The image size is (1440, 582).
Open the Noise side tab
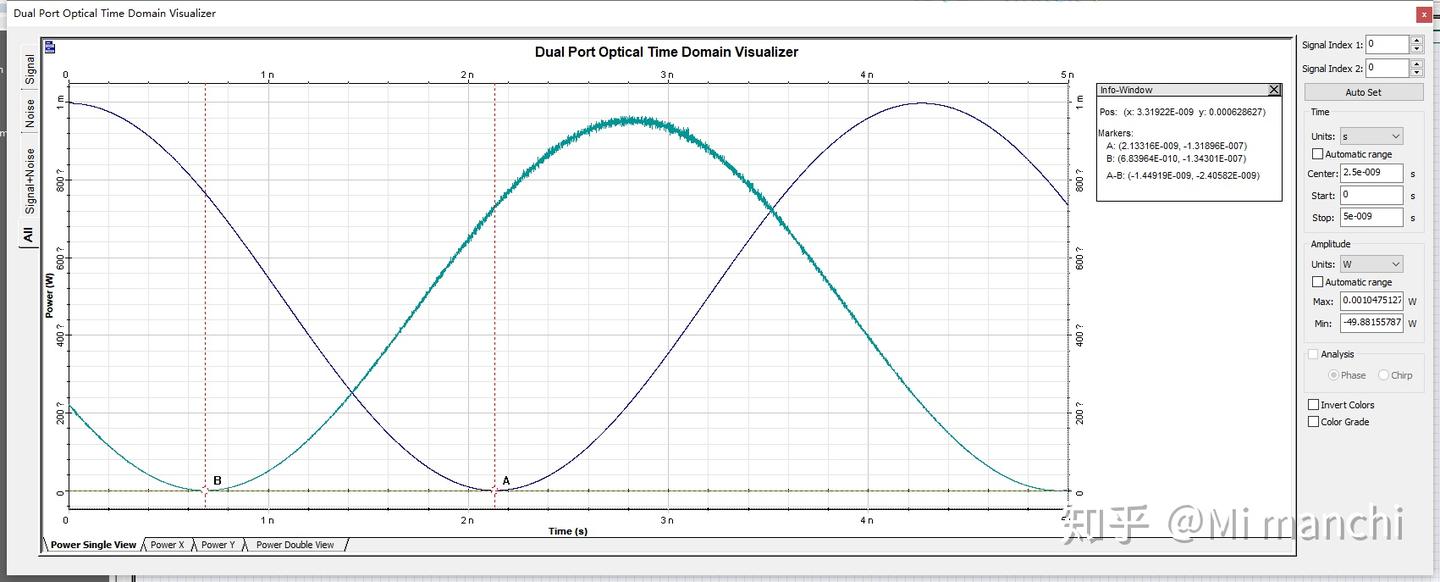pyautogui.click(x=30, y=113)
